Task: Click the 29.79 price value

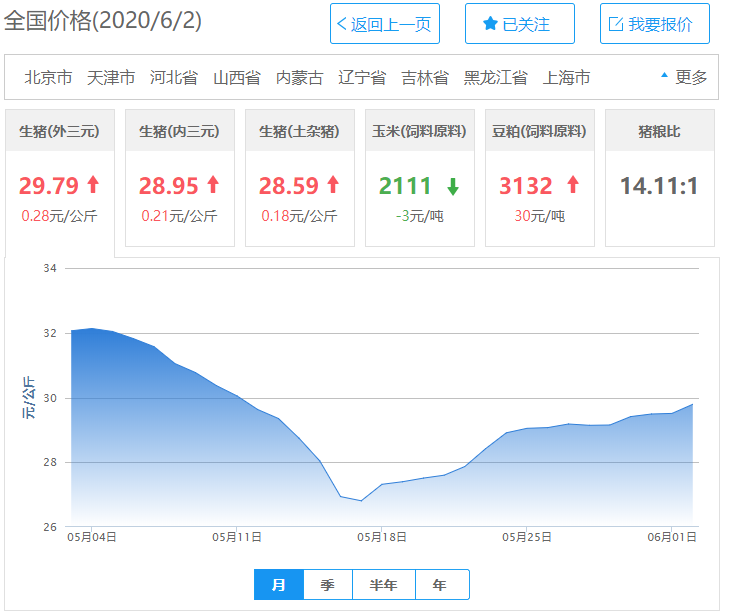Action: 49,186
